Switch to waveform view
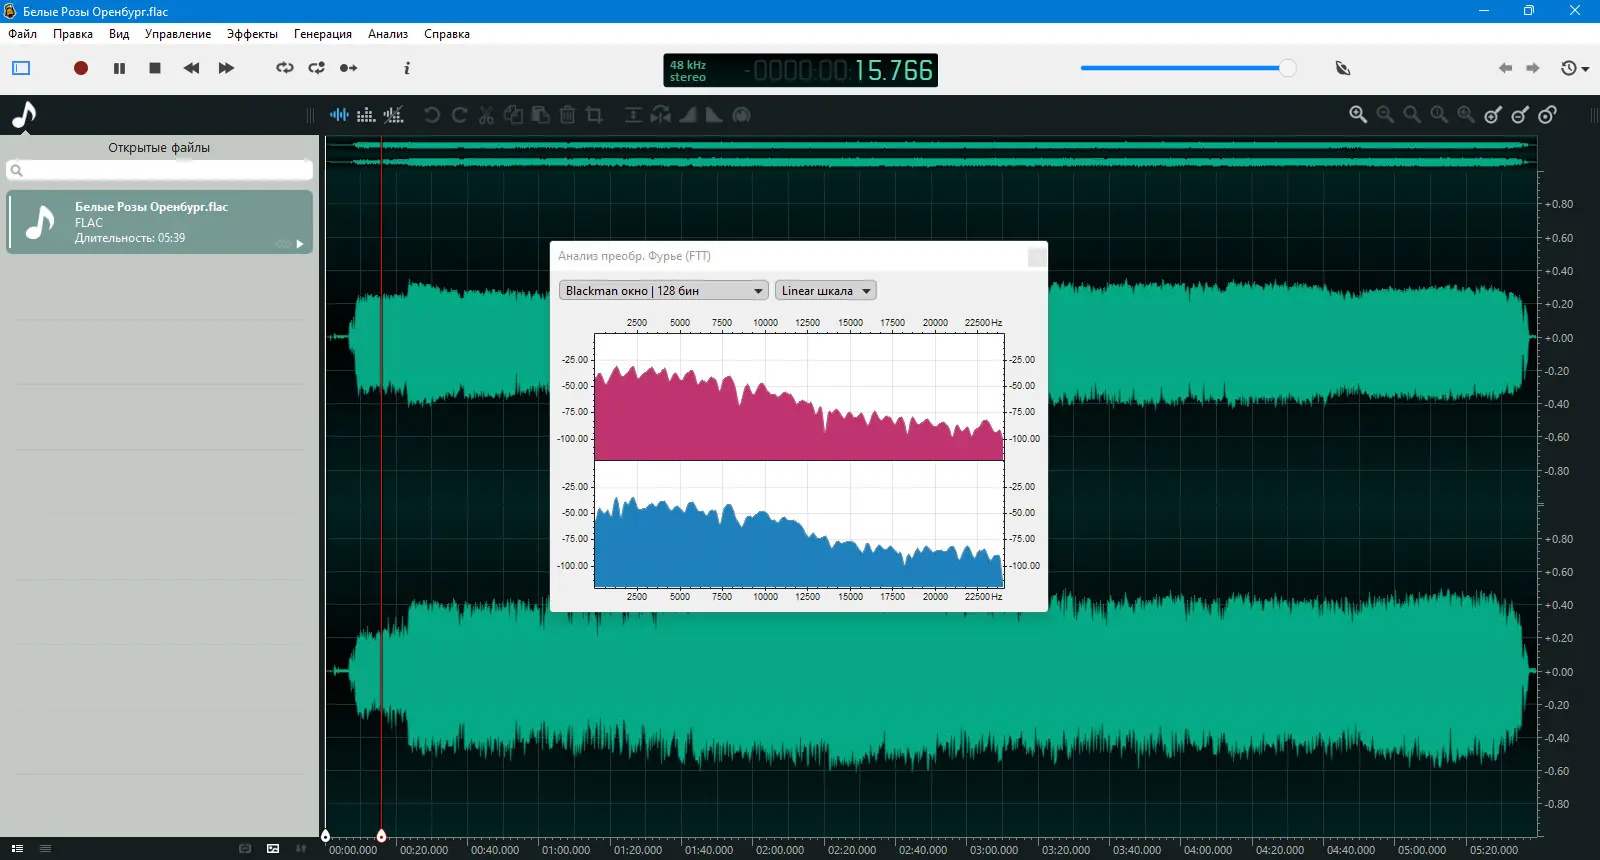 pyautogui.click(x=340, y=115)
